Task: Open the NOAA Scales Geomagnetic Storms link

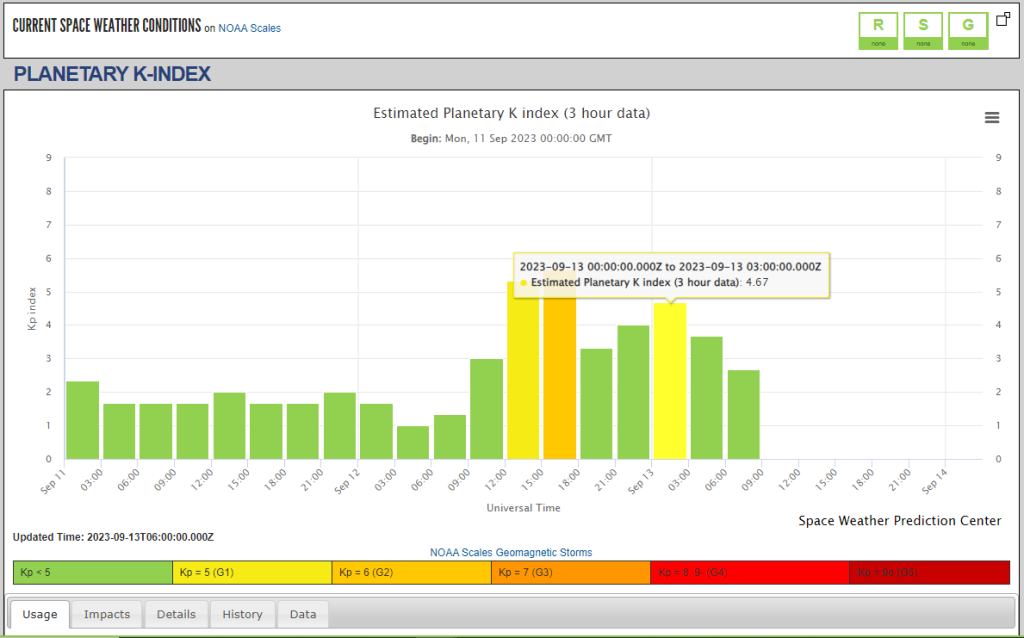Action: coord(511,552)
